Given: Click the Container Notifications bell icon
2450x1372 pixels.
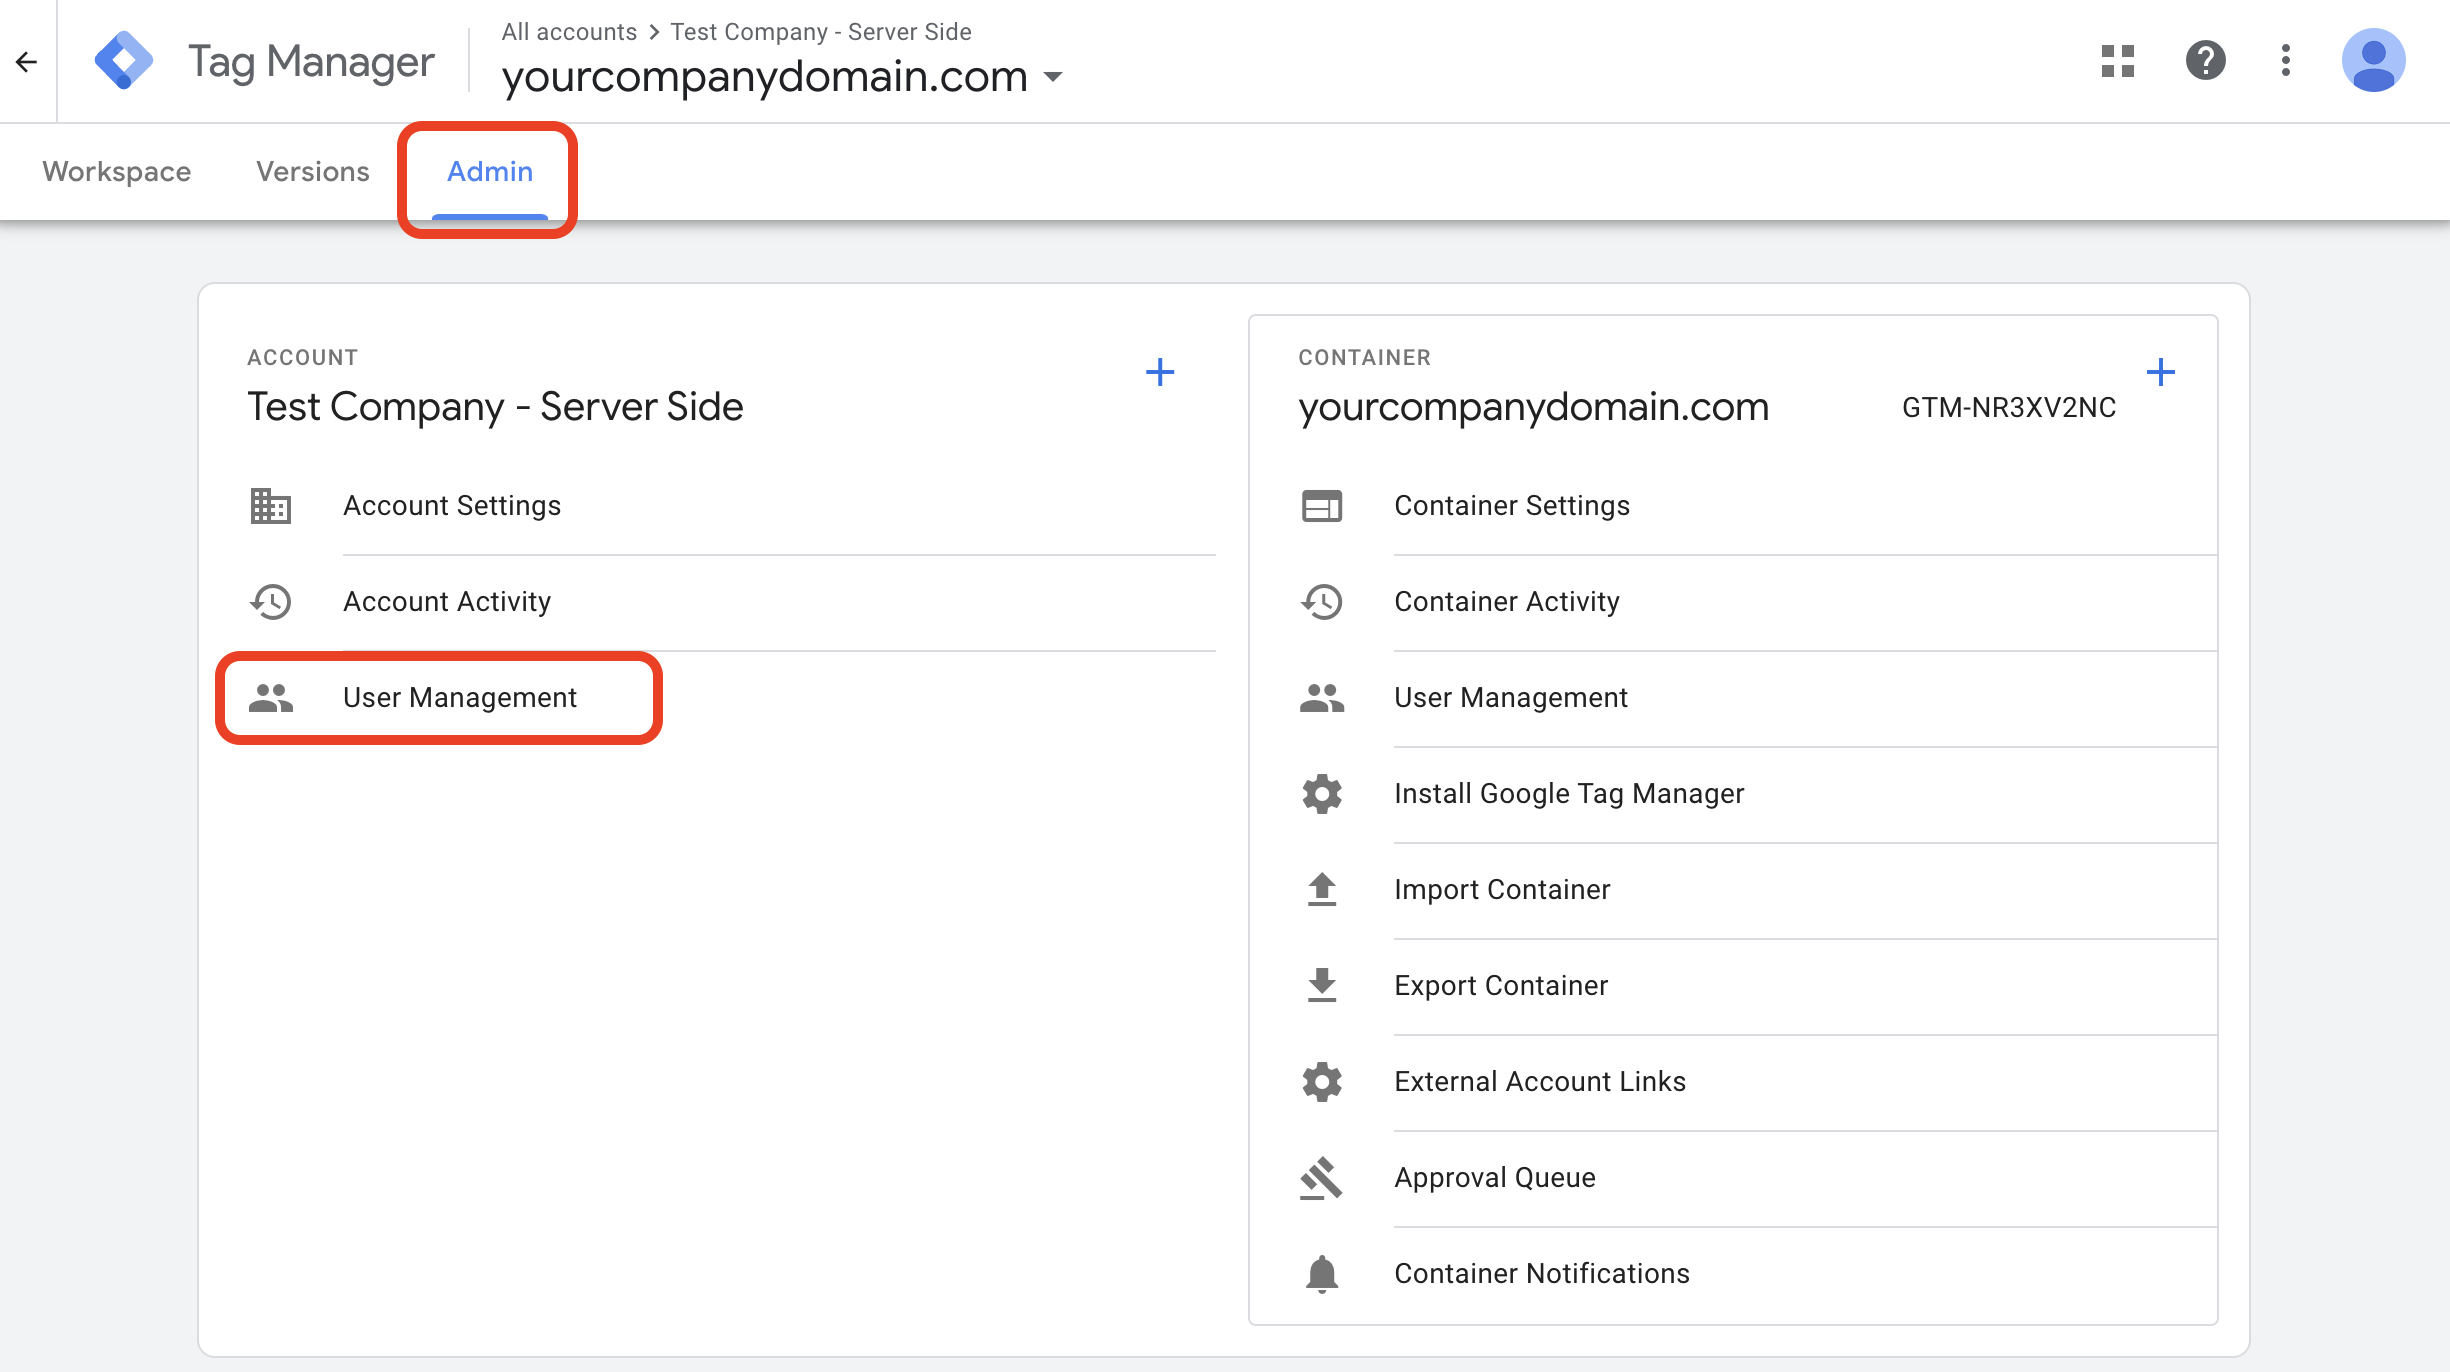Looking at the screenshot, I should click(1321, 1274).
